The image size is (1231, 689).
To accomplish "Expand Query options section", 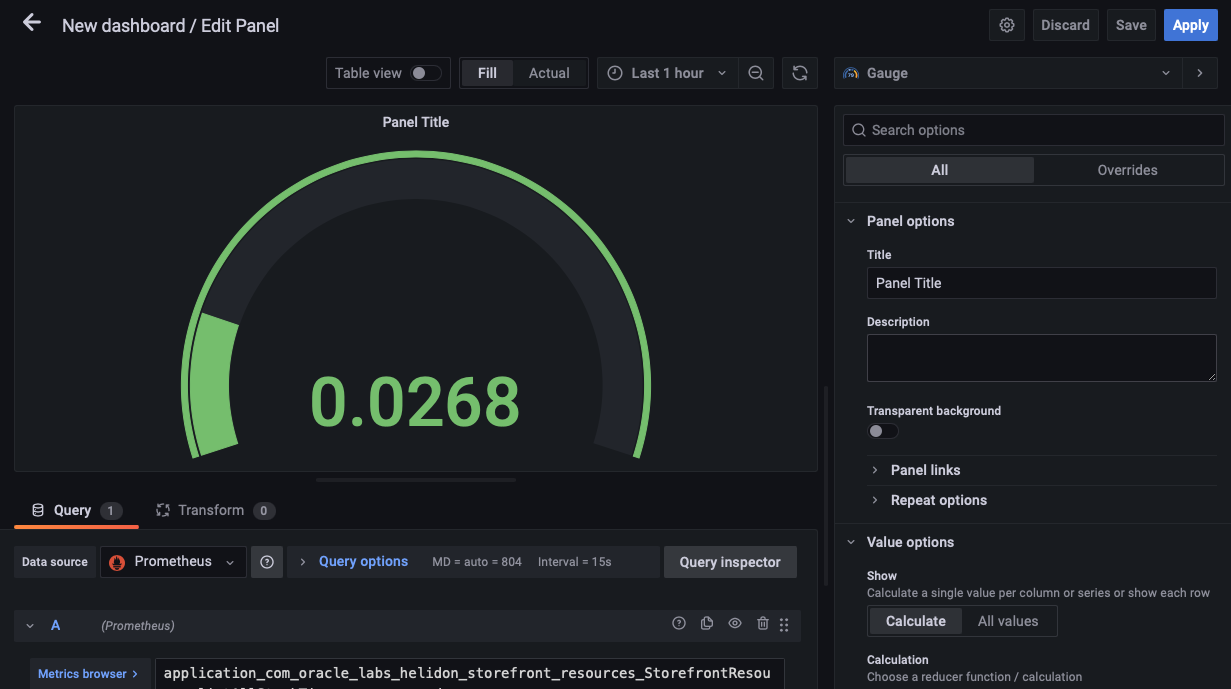I will click(363, 562).
